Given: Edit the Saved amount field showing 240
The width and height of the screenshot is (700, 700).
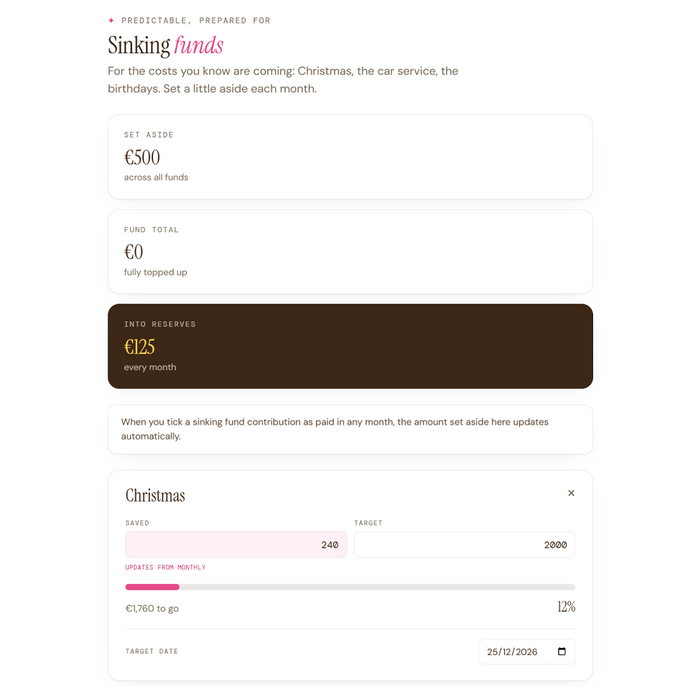Looking at the screenshot, I should click(x=236, y=544).
